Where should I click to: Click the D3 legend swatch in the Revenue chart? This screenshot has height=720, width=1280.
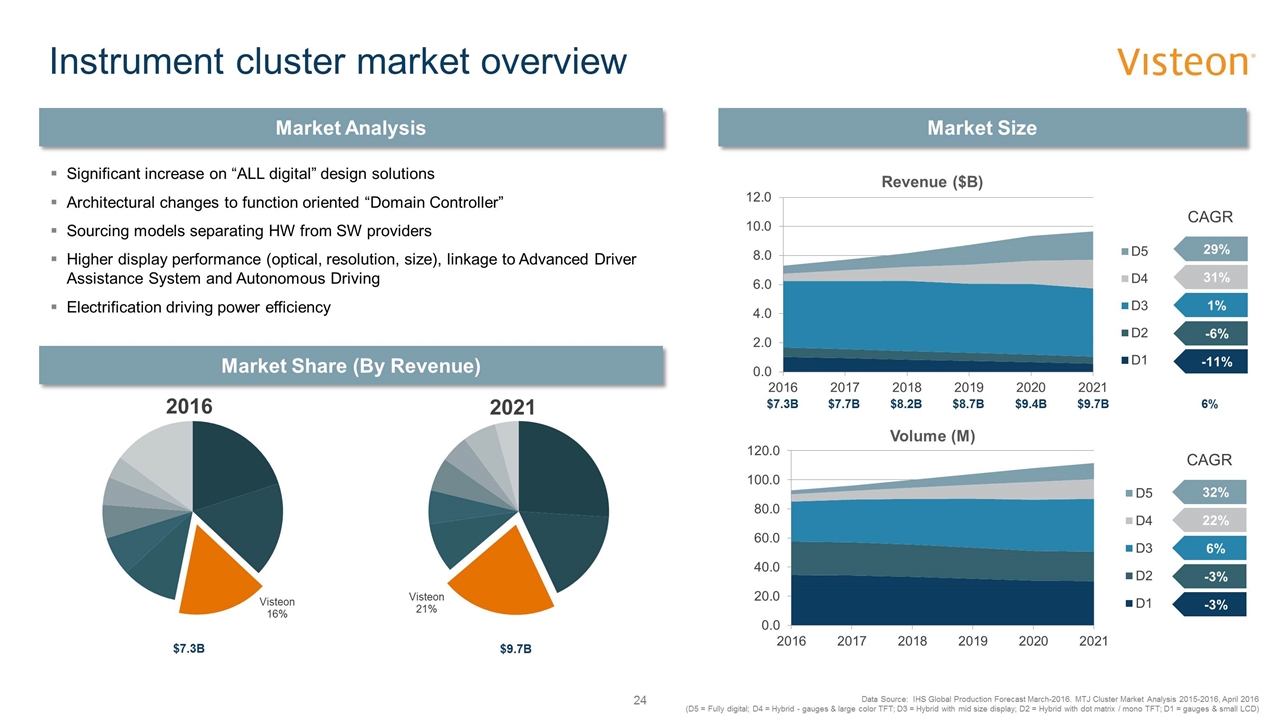(x=1127, y=305)
